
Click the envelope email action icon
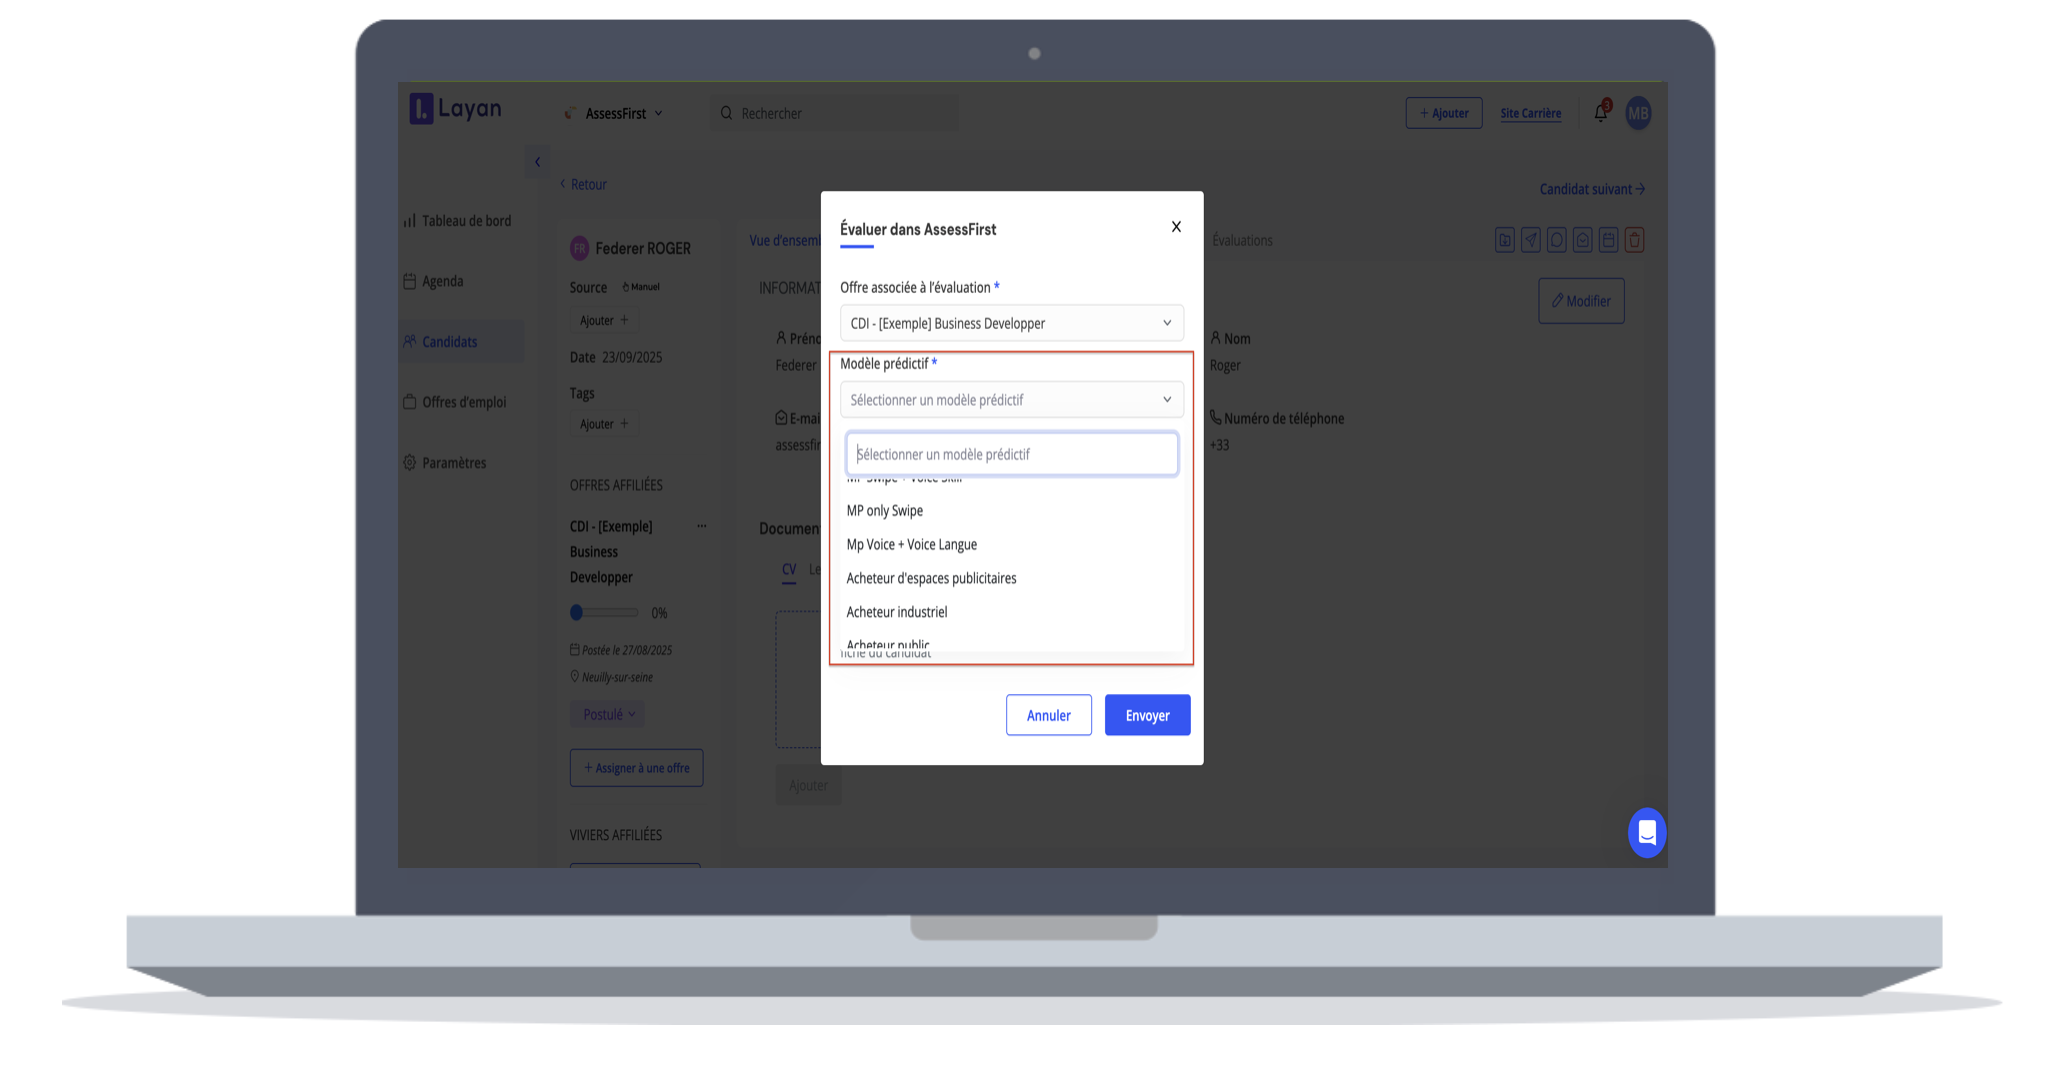1583,240
